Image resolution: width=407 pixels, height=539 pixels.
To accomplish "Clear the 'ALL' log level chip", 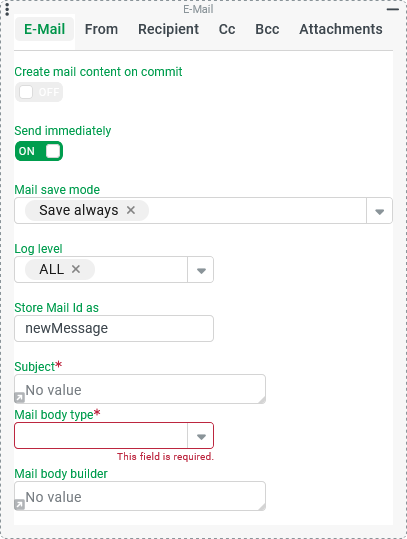I will 76,269.
